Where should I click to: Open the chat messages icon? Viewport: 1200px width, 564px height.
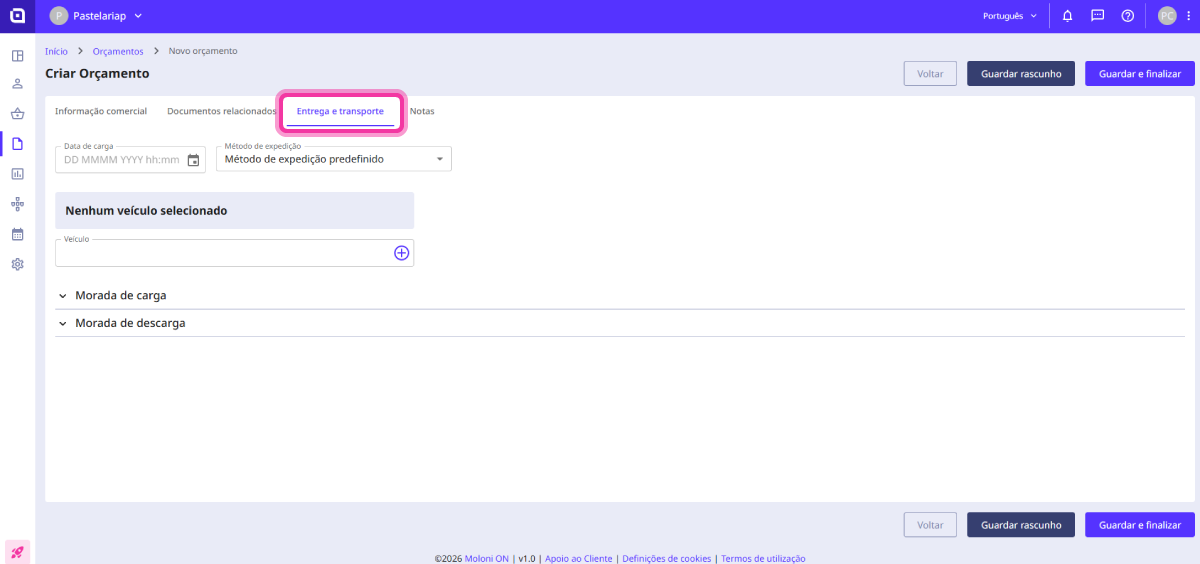coord(1097,16)
